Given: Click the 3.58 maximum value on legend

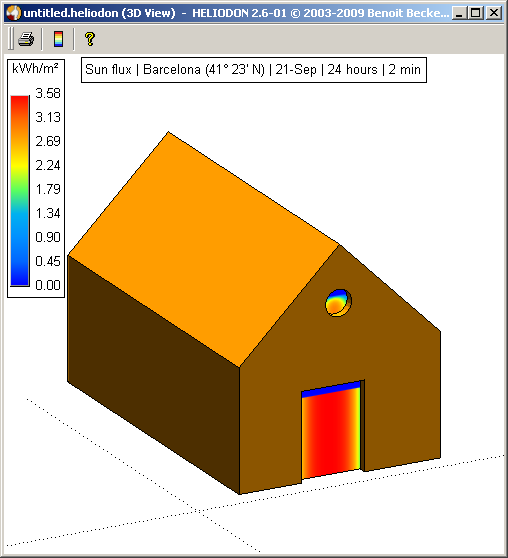Looking at the screenshot, I should pos(48,93).
